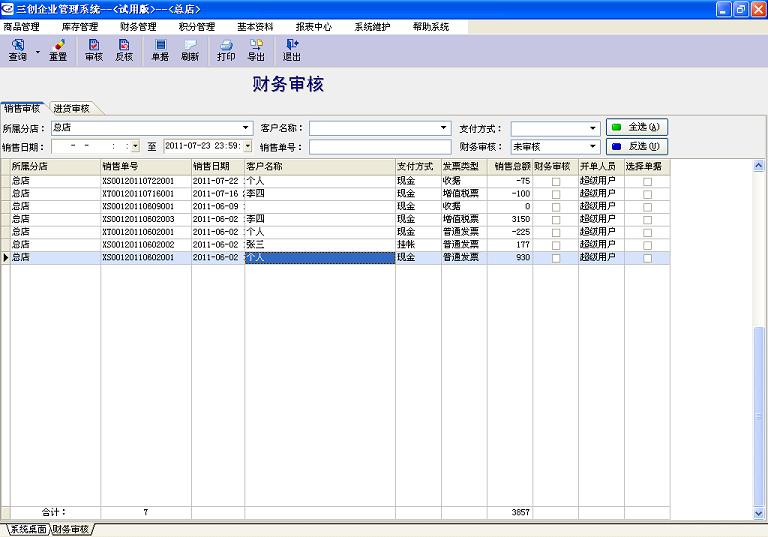Click the 审核 (audit) toolbar icon
This screenshot has height=537, width=768.
(x=94, y=50)
